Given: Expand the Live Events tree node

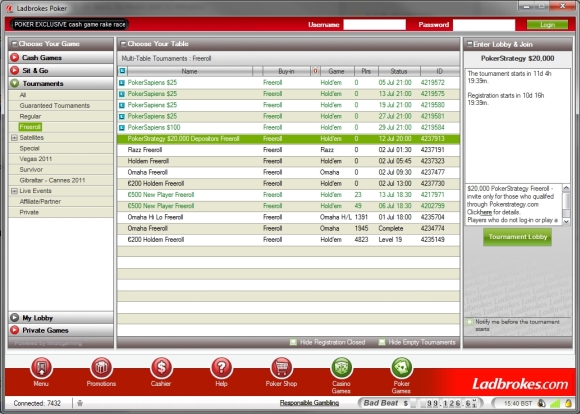Looking at the screenshot, I should coord(14,191).
